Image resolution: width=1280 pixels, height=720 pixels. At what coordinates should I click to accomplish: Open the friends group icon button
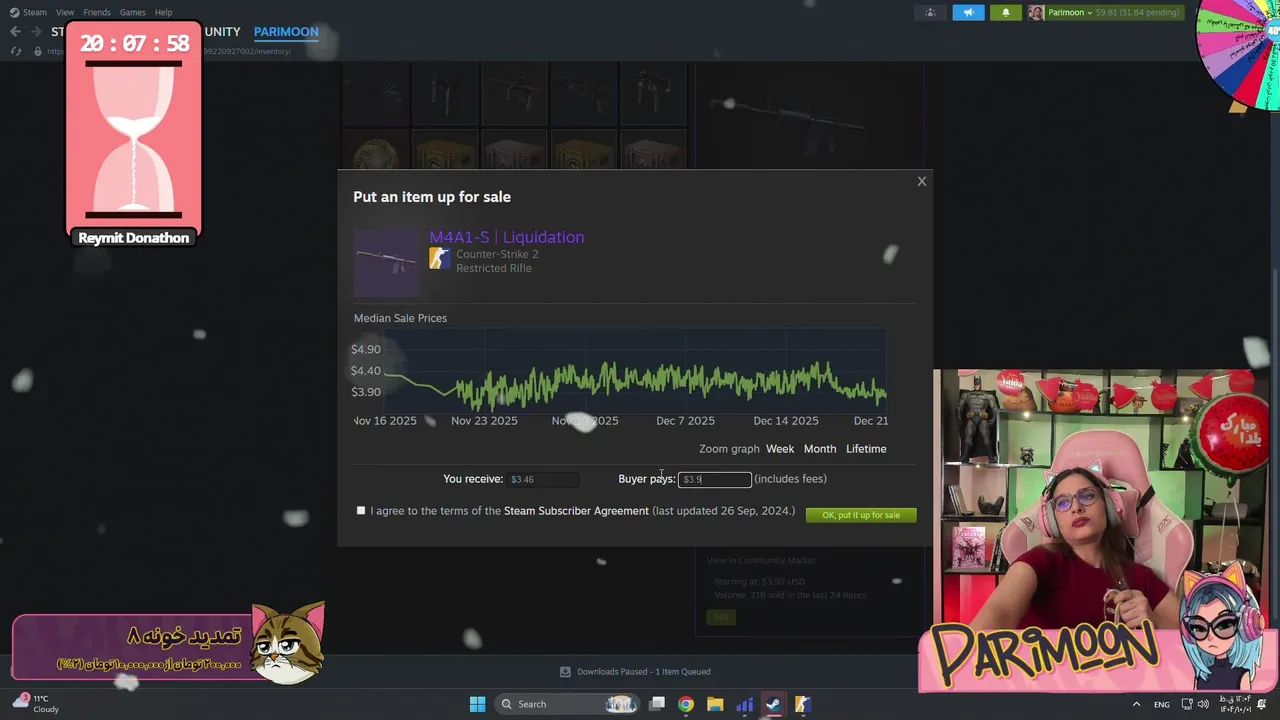coord(930,12)
